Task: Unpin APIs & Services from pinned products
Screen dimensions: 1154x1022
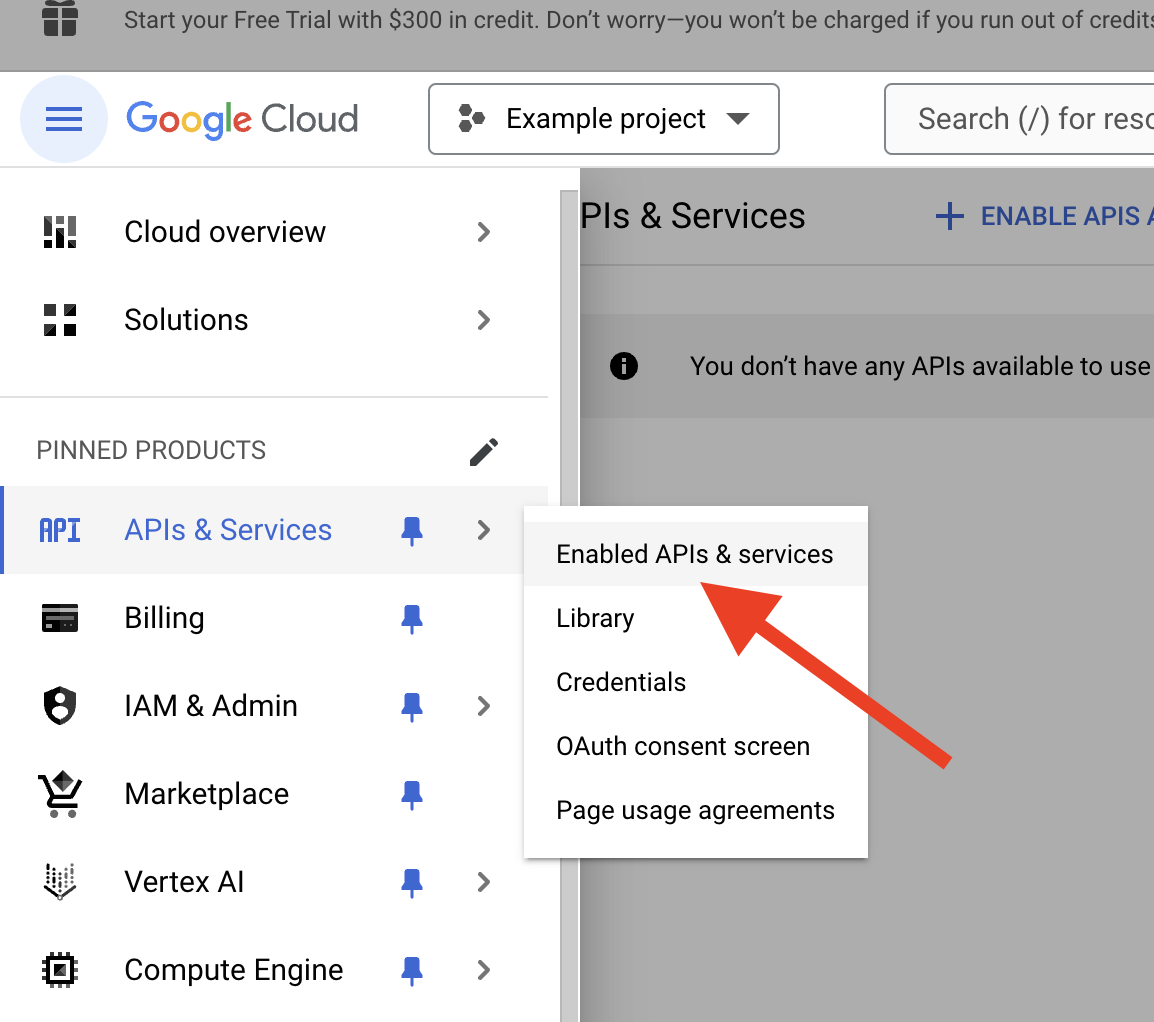Action: coord(411,531)
